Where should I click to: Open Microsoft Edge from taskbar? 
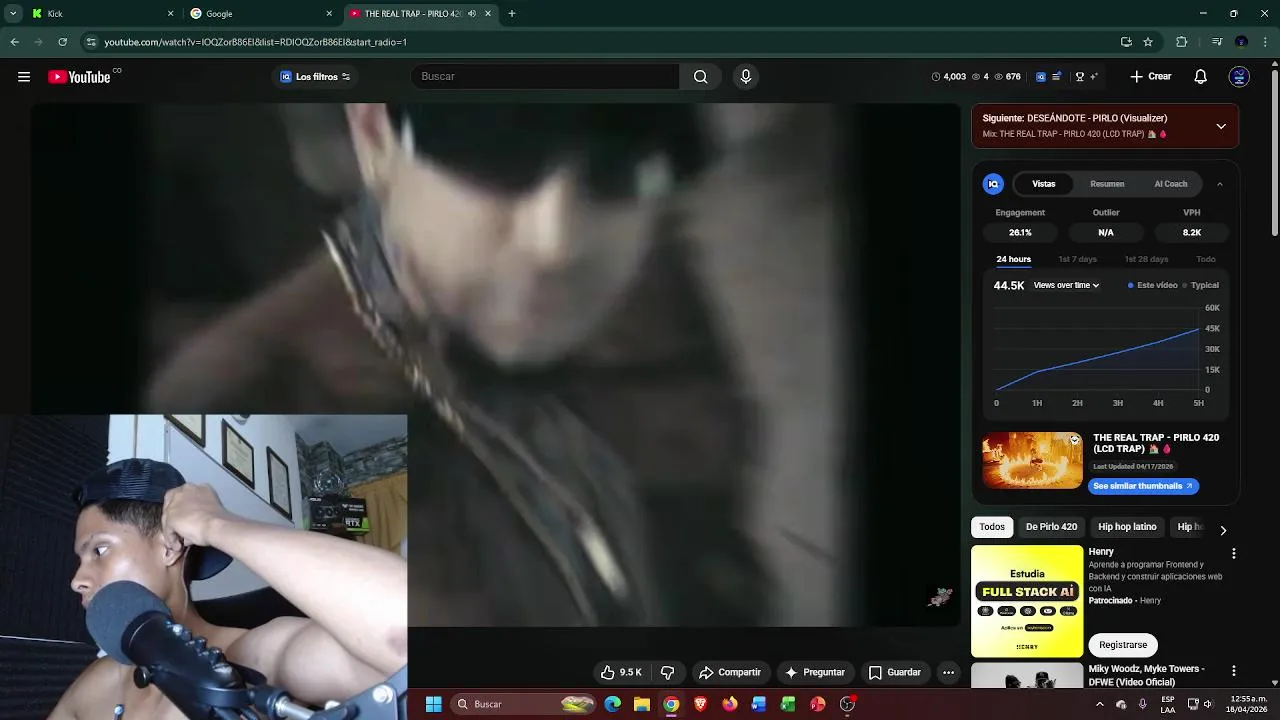[x=613, y=704]
